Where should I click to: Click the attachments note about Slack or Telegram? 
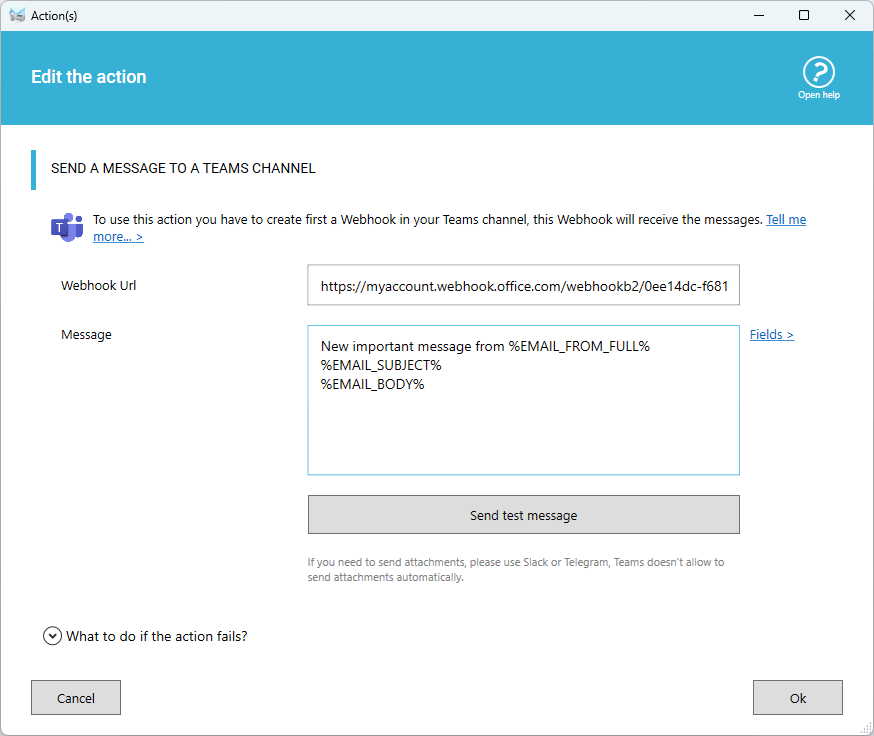(x=516, y=570)
